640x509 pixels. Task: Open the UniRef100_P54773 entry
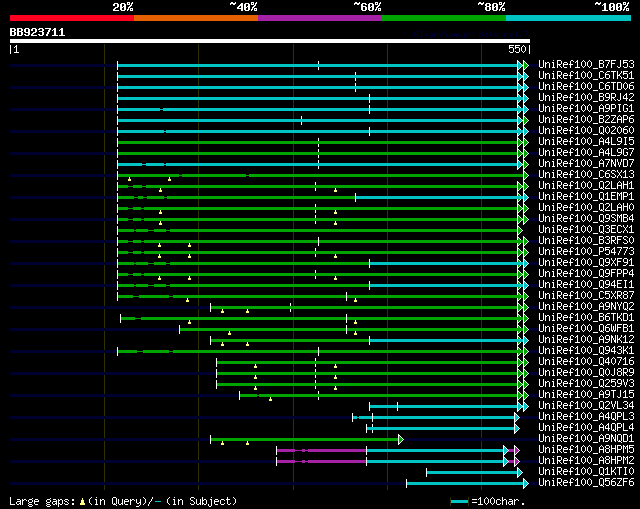click(586, 252)
